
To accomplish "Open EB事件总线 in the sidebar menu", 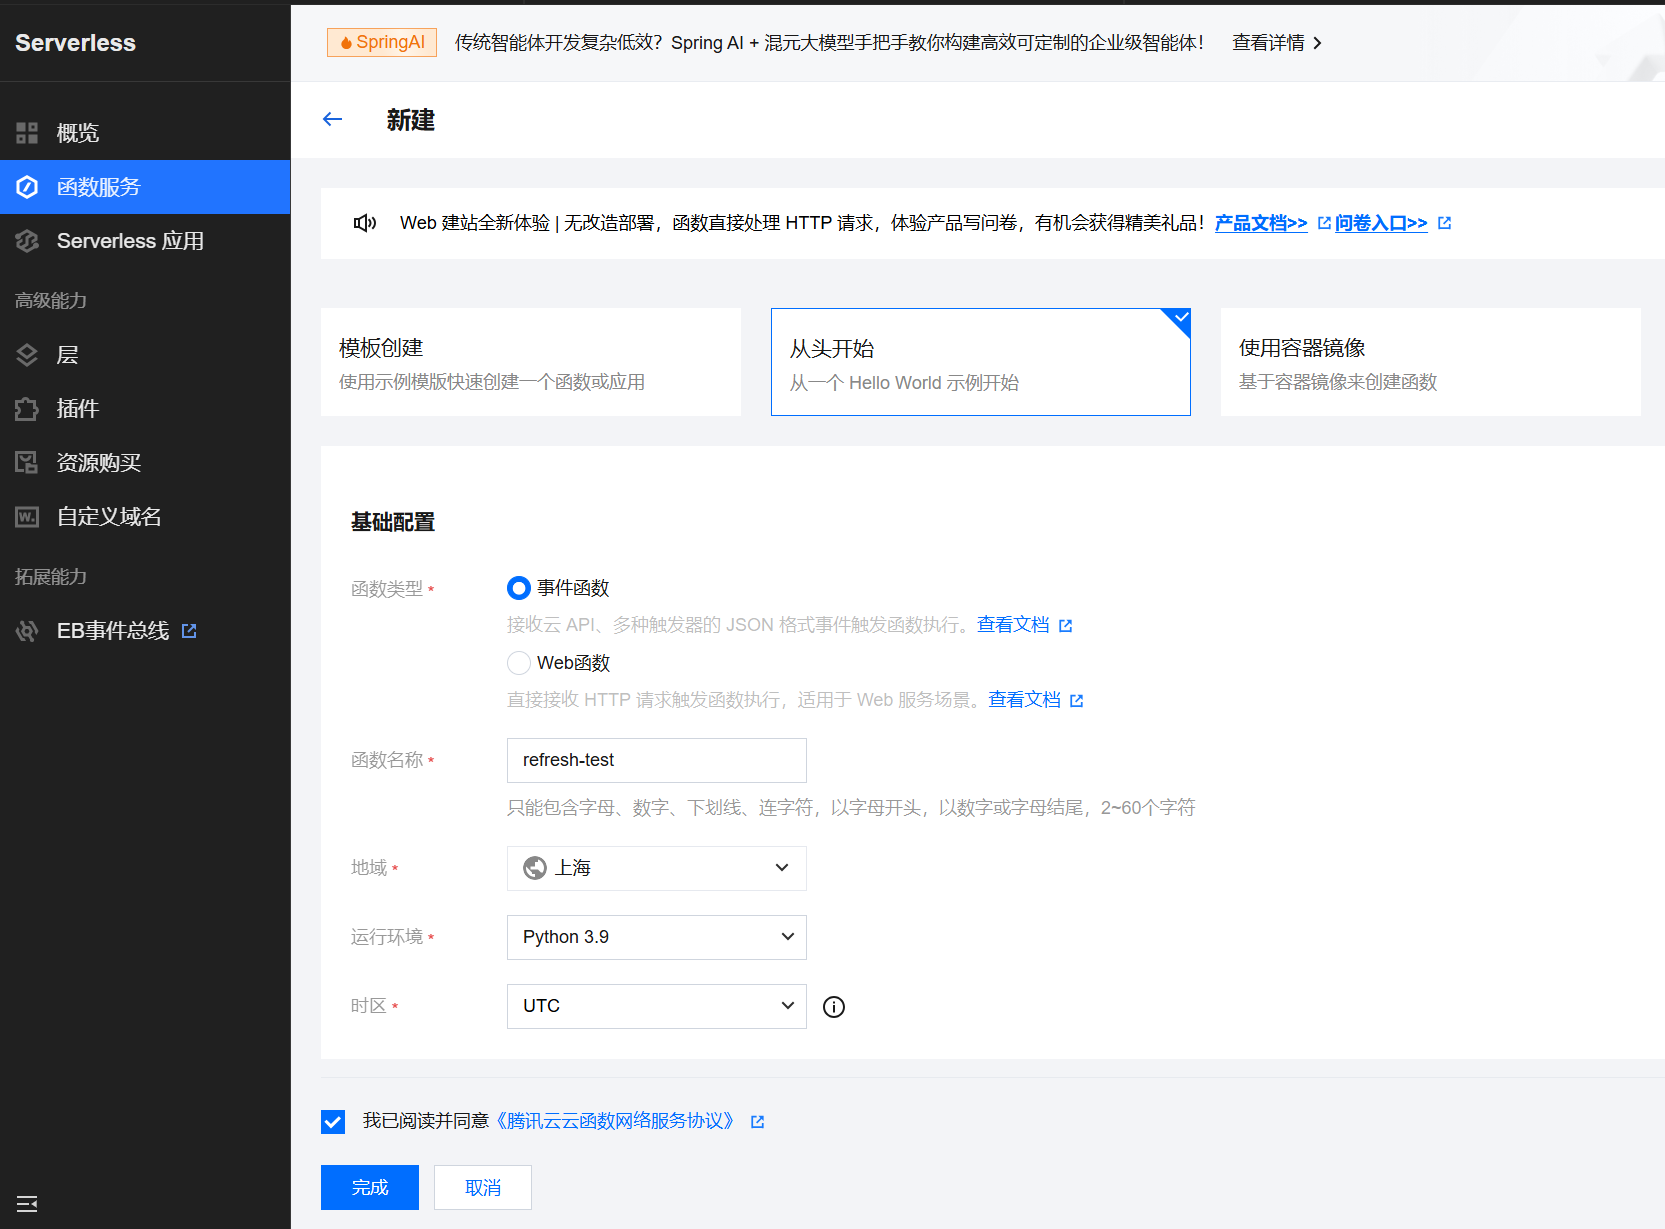I will coord(145,631).
